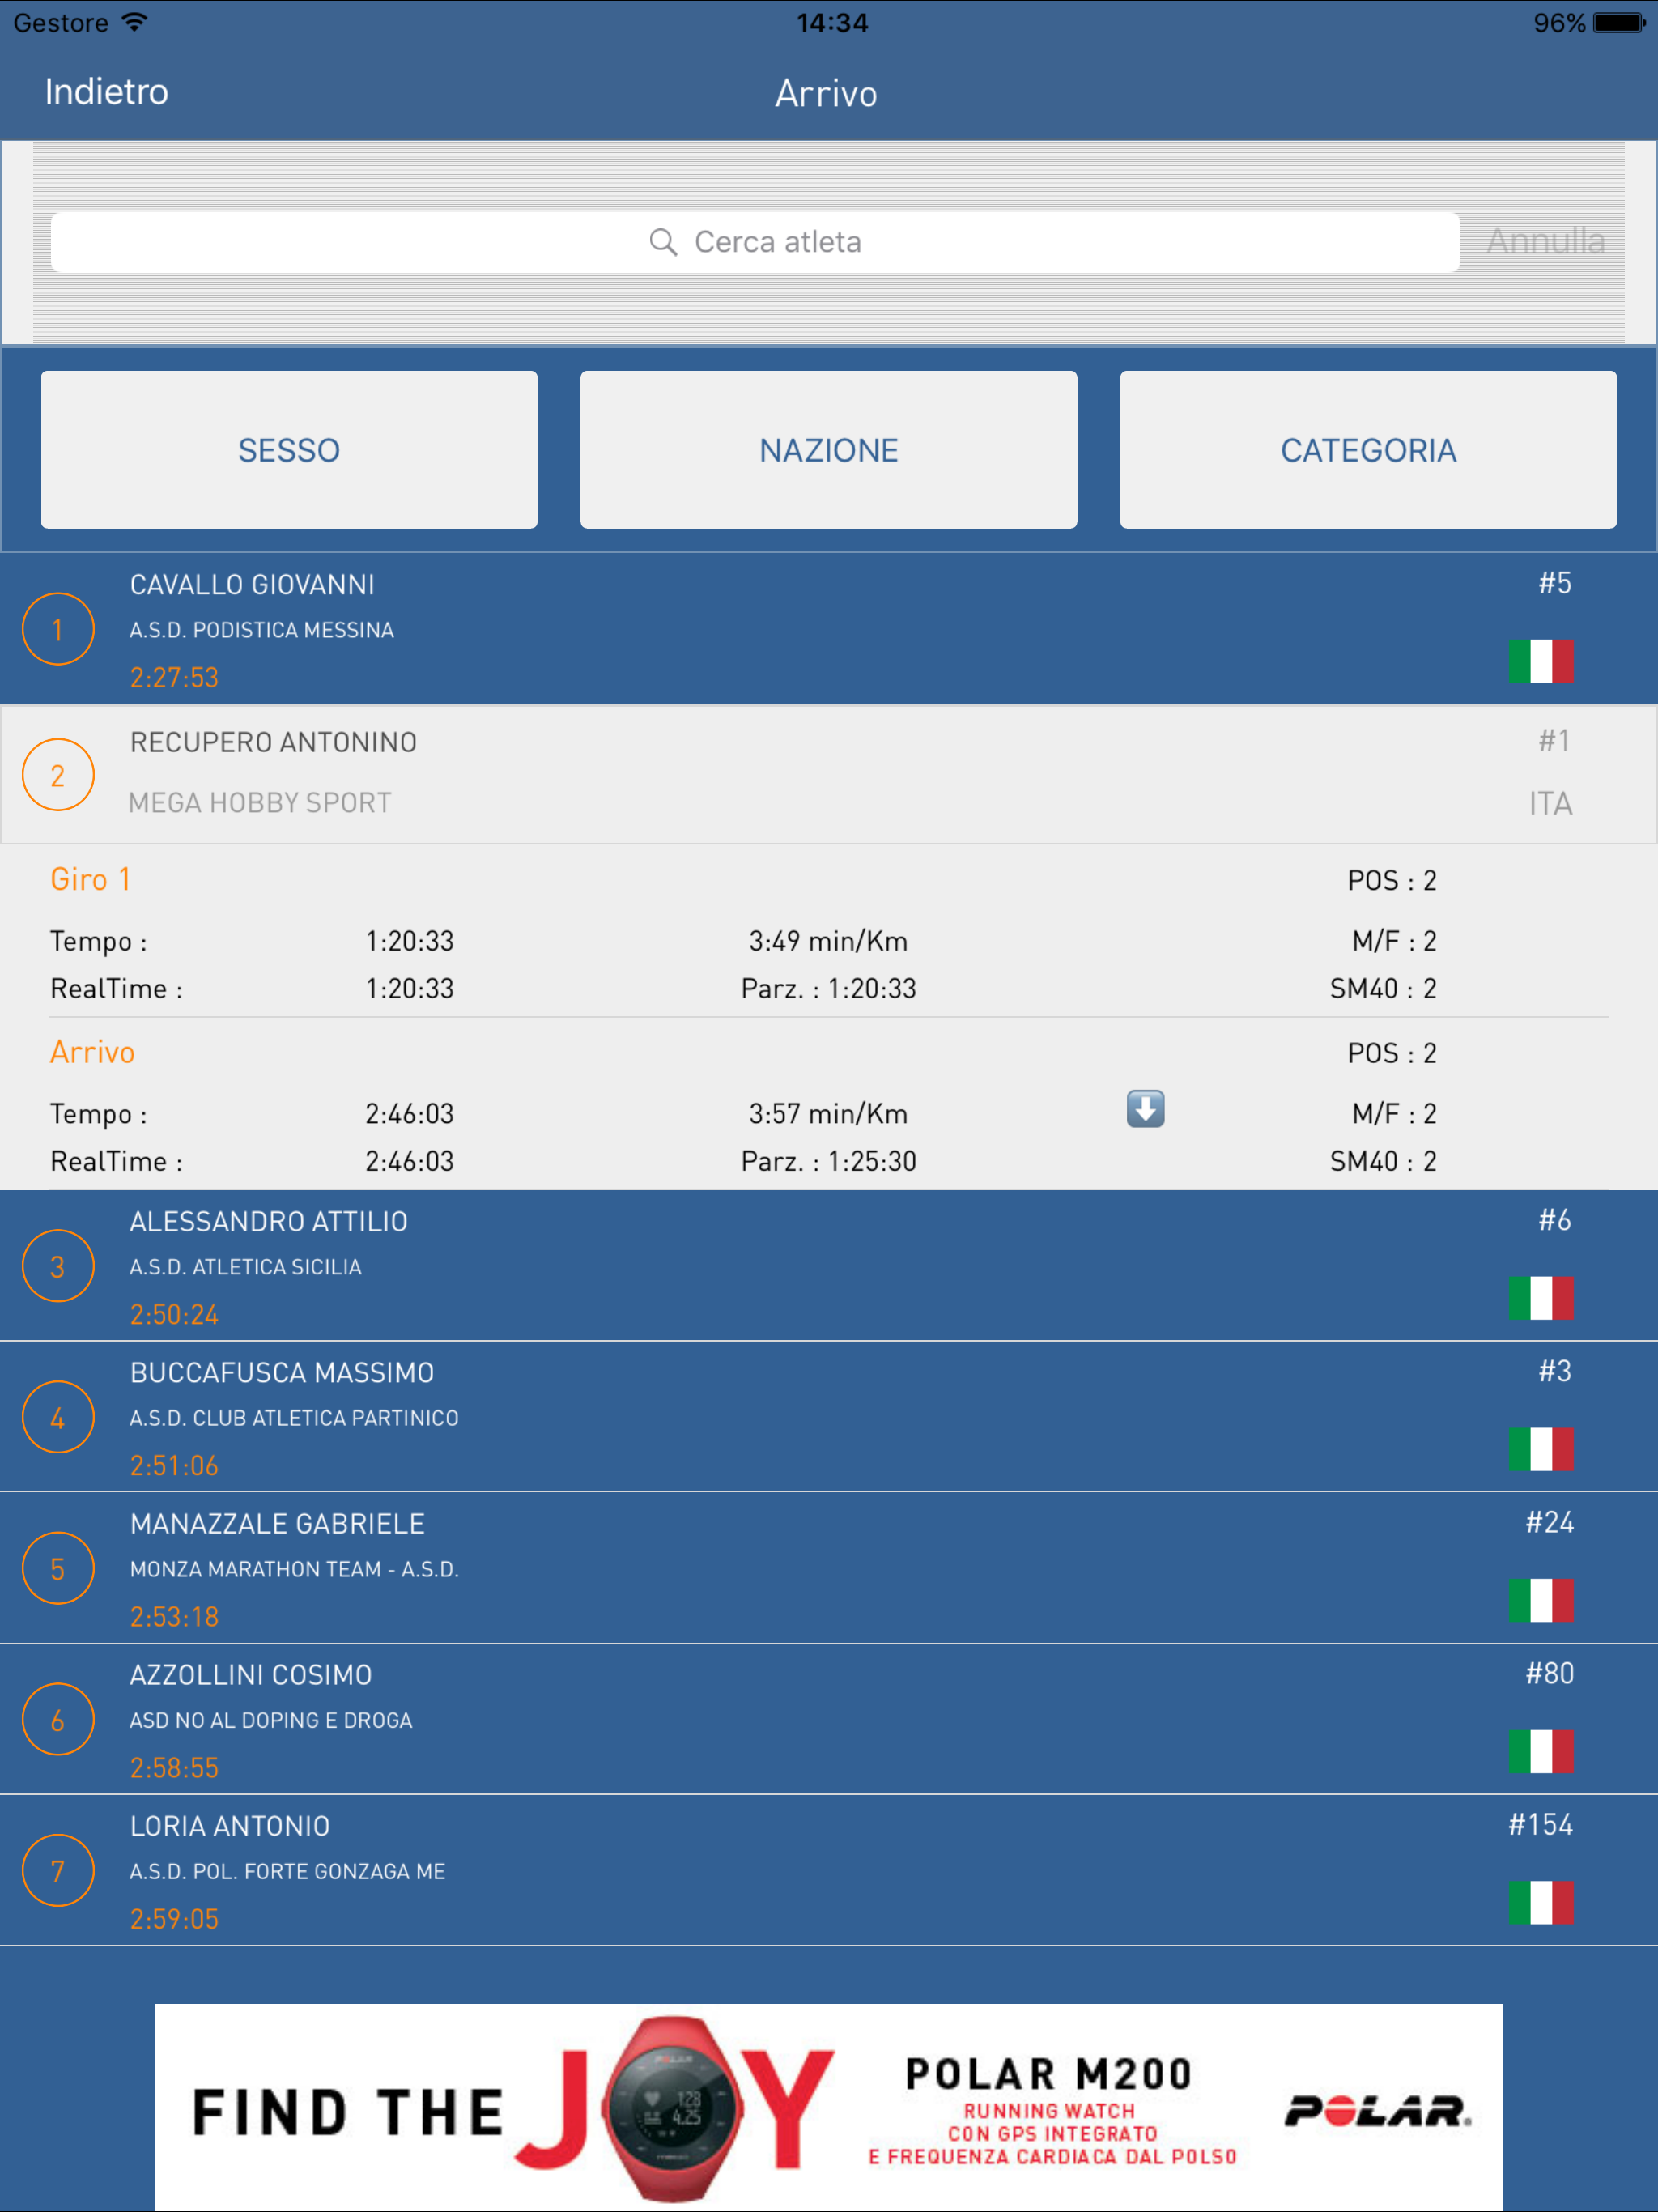Screen dimensions: 1658x2212
Task: Tap the orange circle number 5
Action: 58,1568
